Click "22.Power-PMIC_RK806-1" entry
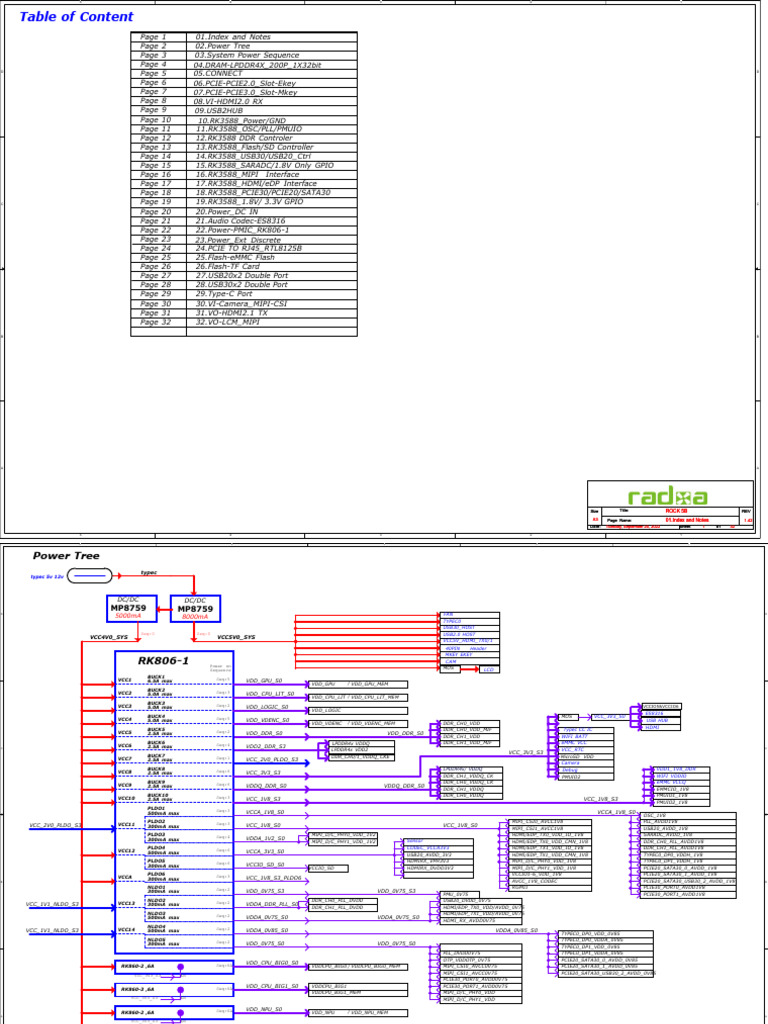This screenshot has height=1024, width=768. (244, 231)
